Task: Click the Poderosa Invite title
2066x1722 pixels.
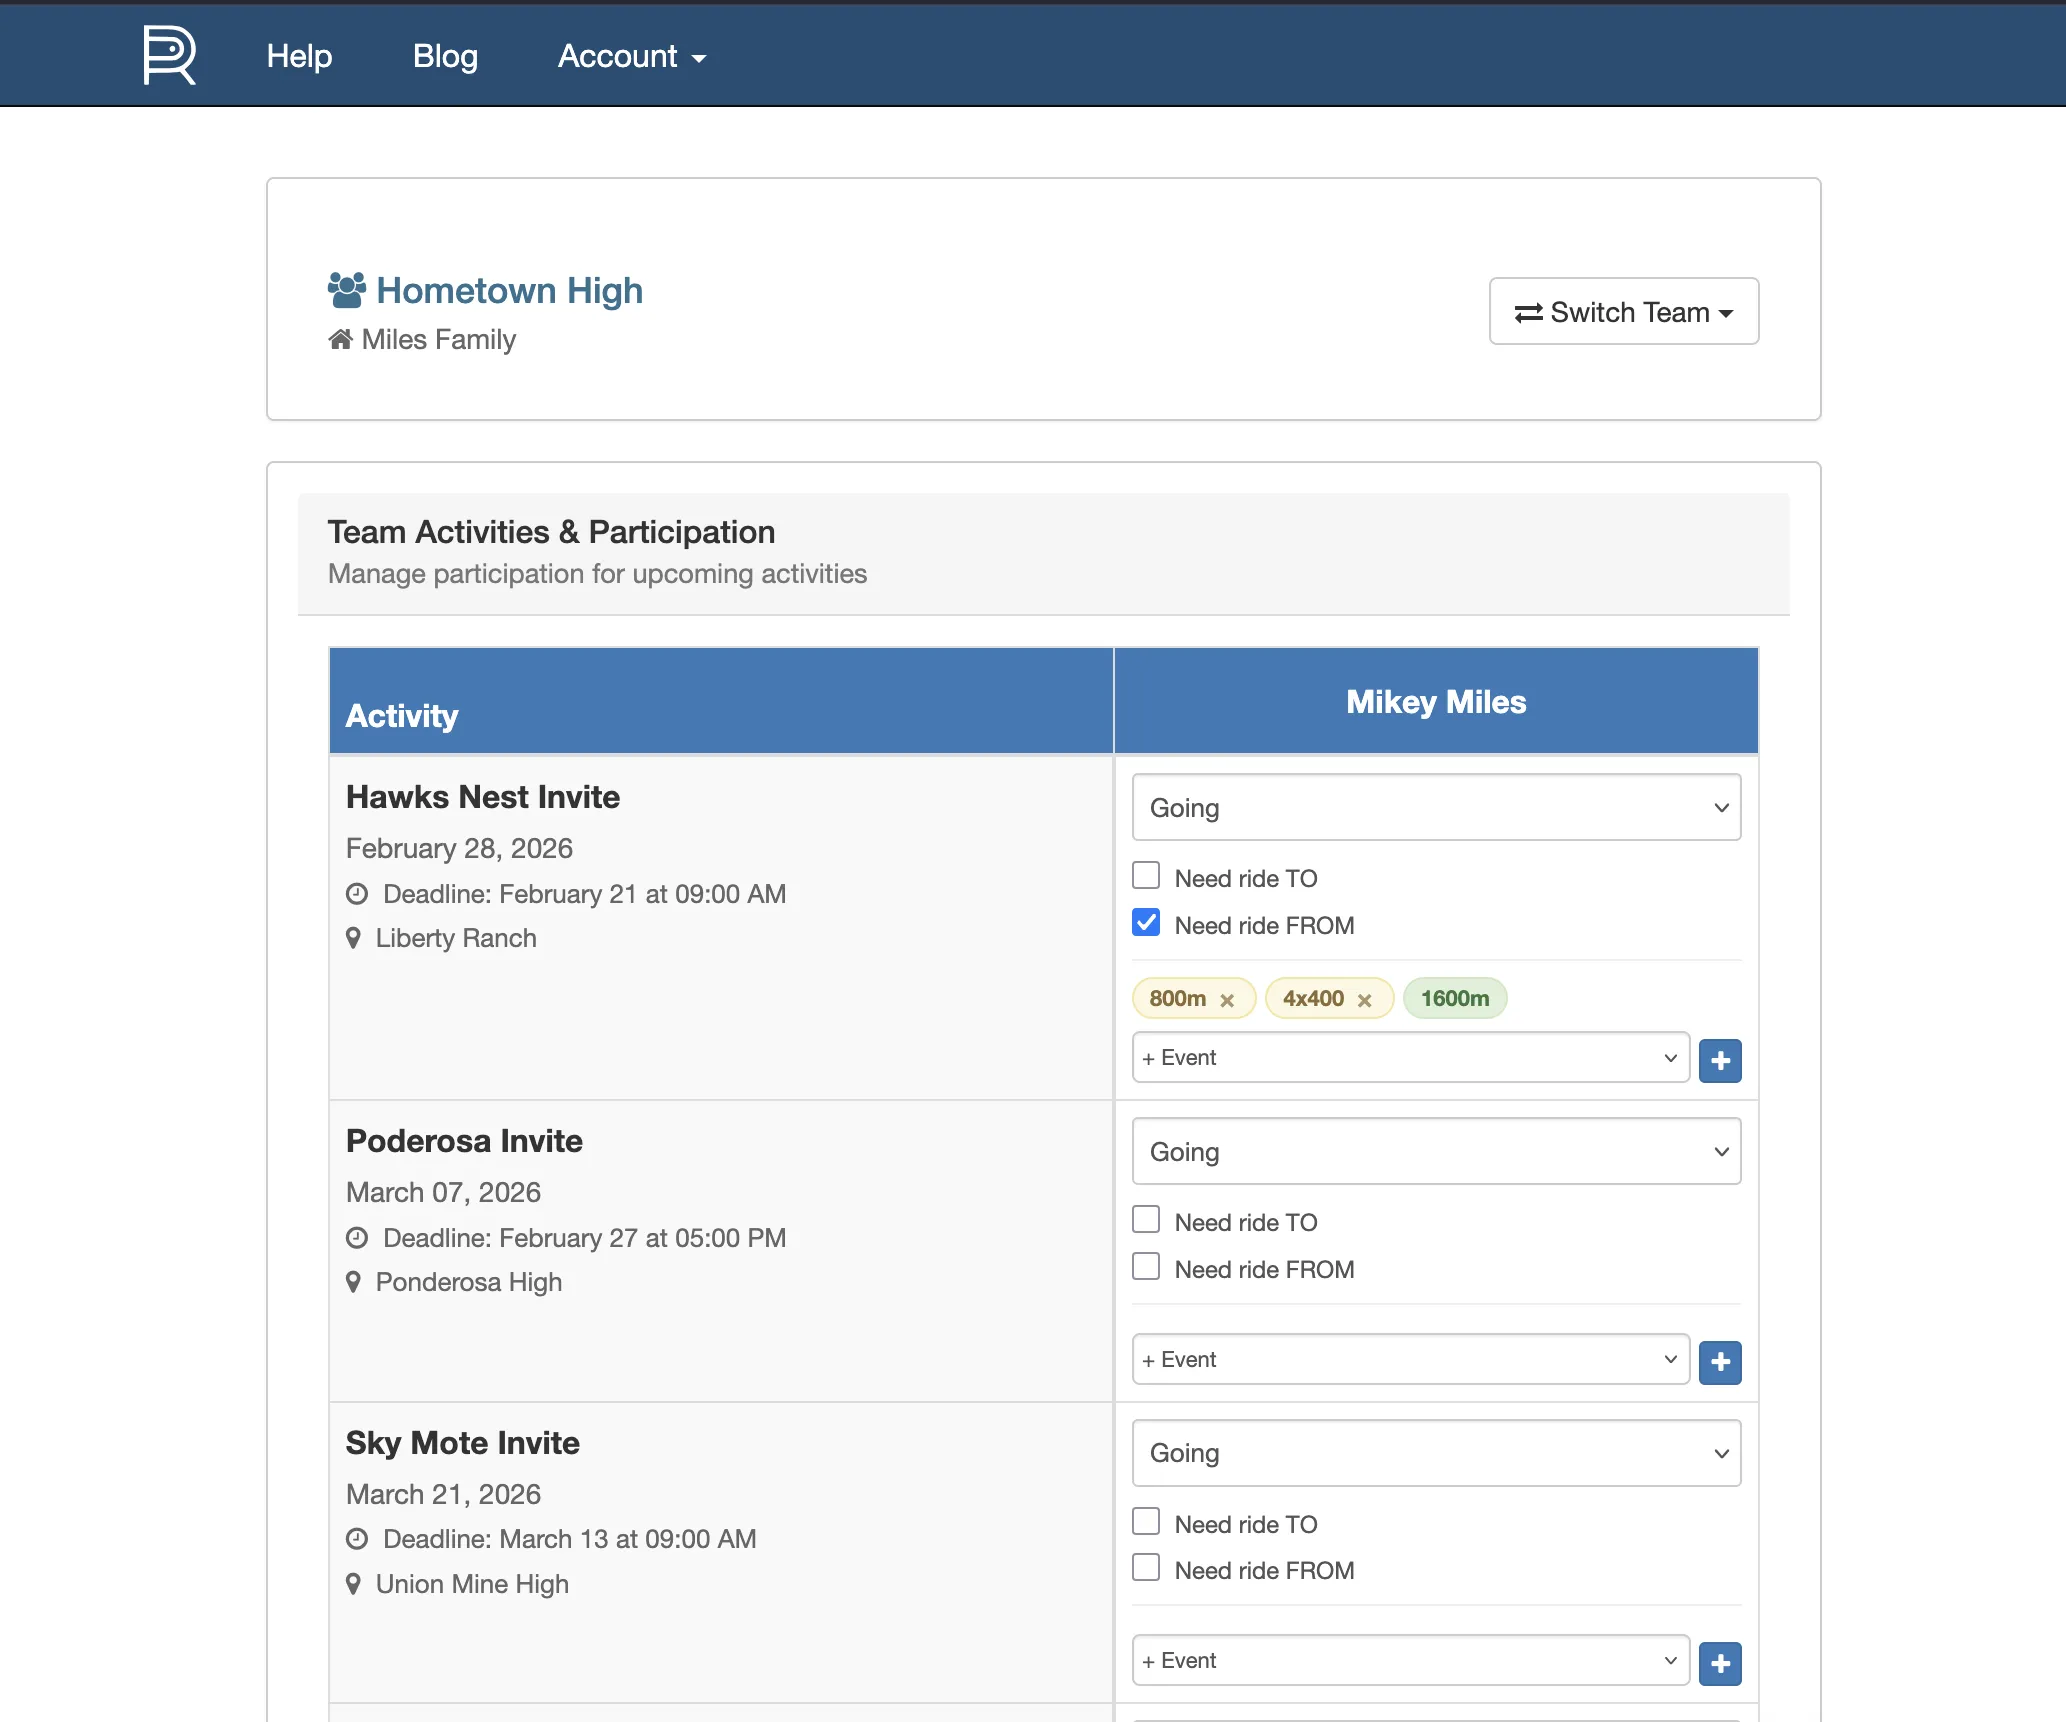Action: tap(464, 1141)
